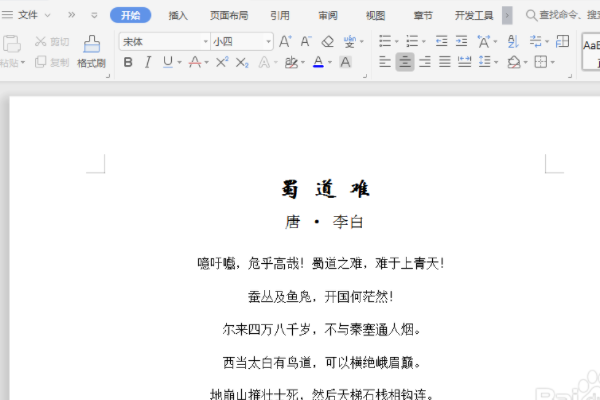The height and width of the screenshot is (400, 600).
Task: Click the 复制 copy button
Action: point(52,62)
